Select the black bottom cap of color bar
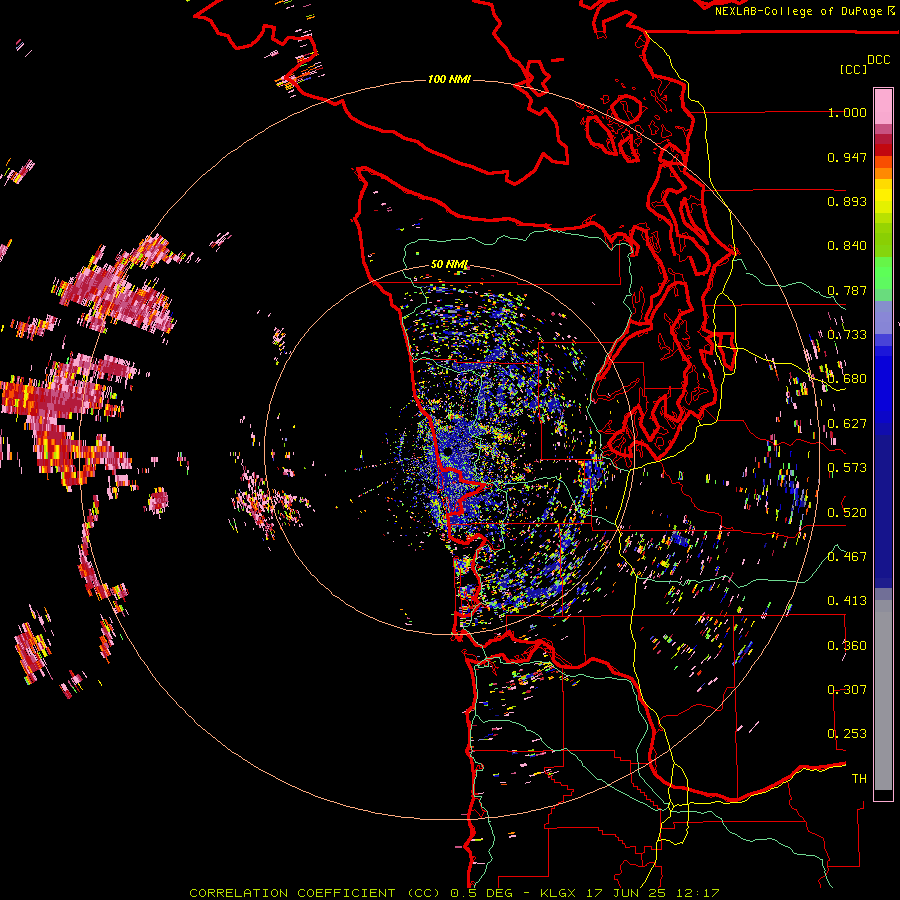This screenshot has width=900, height=900. click(x=883, y=794)
